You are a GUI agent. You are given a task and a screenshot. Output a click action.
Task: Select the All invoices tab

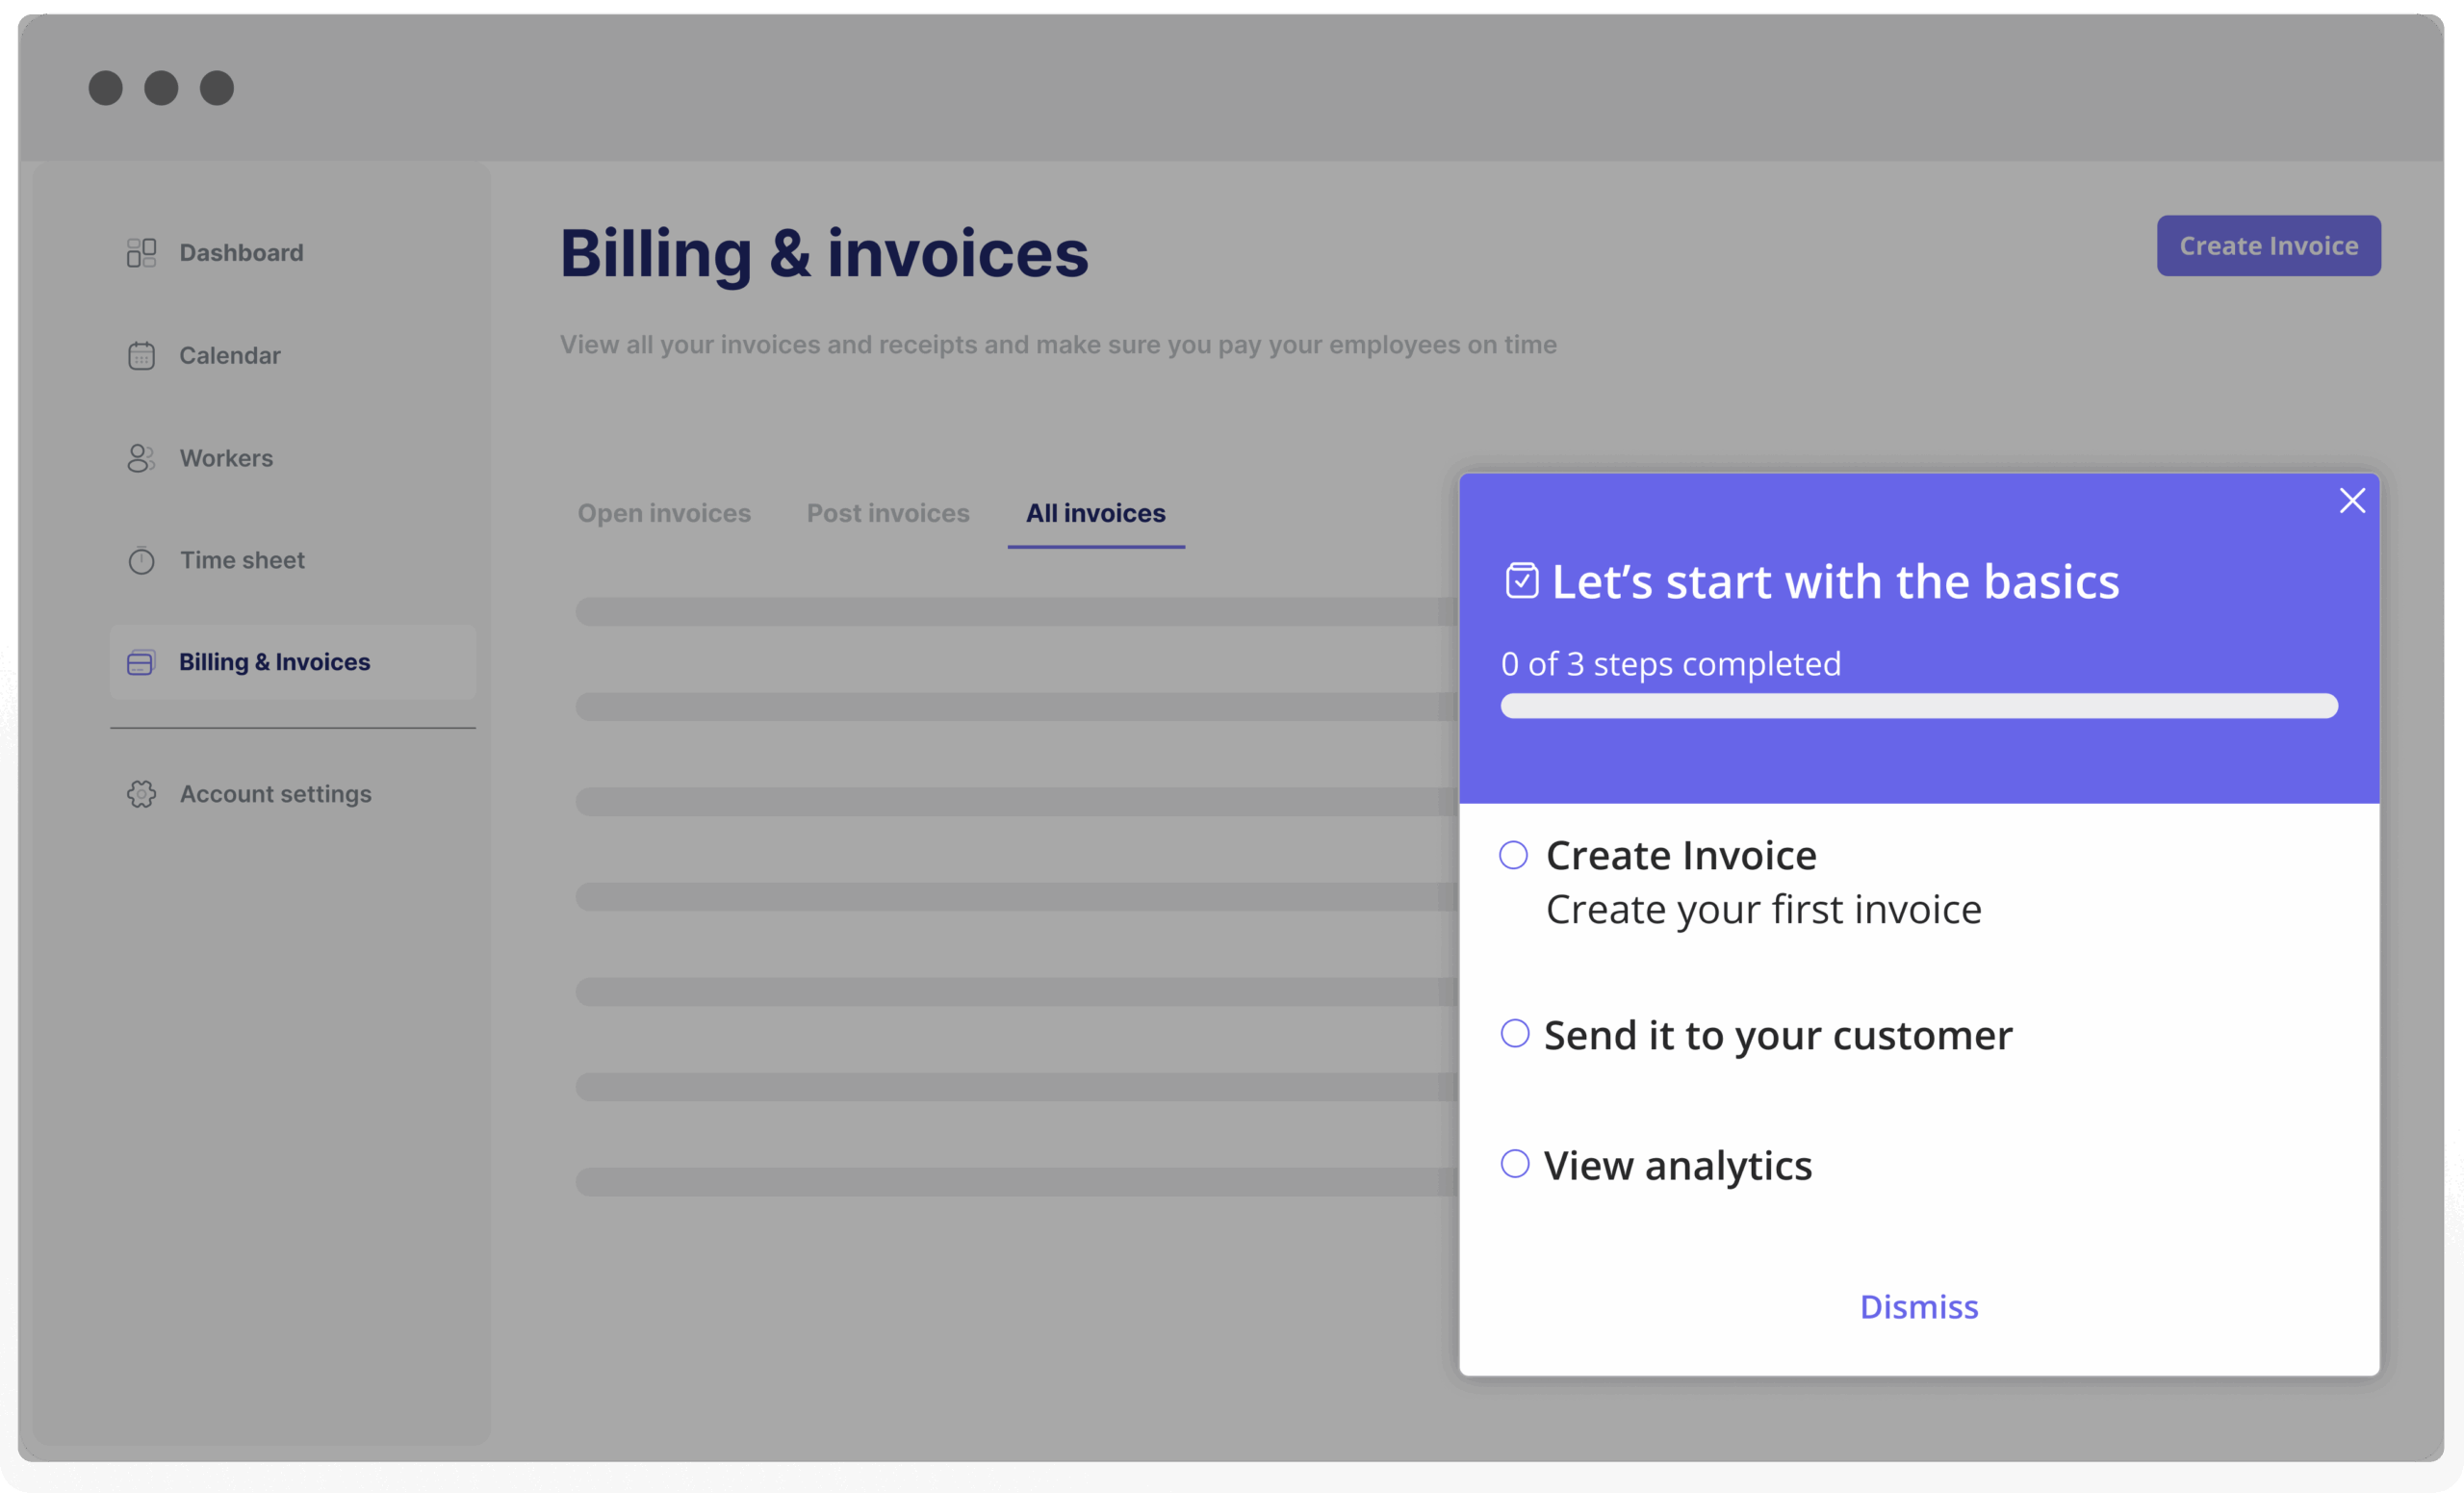click(x=1095, y=513)
